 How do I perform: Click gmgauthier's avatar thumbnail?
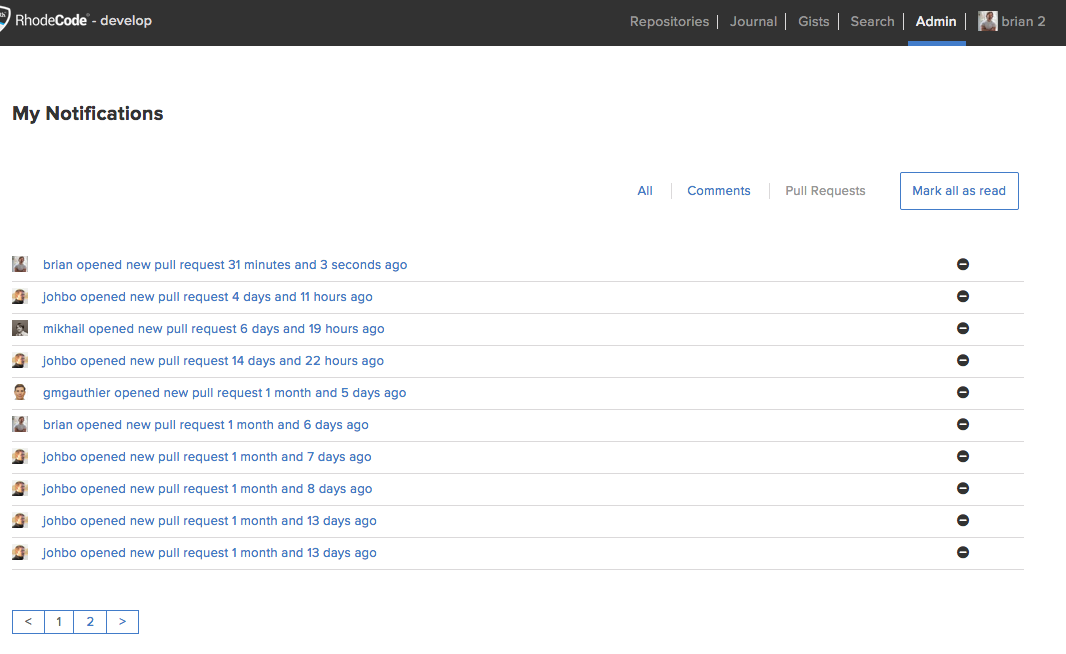click(x=20, y=392)
